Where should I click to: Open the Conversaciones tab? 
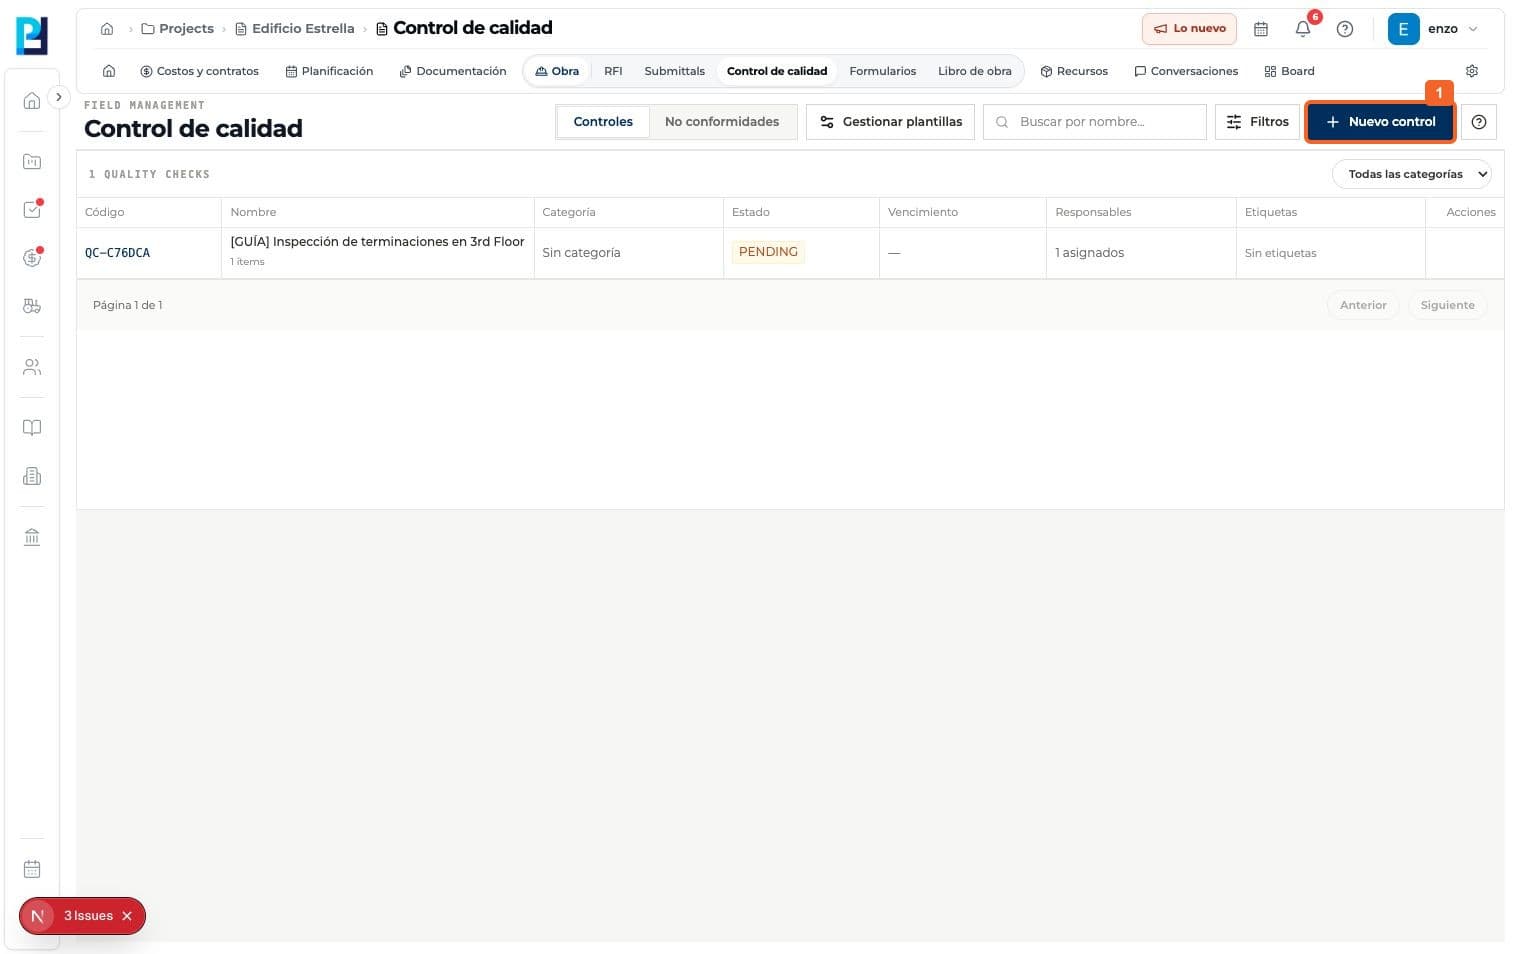pos(1186,71)
